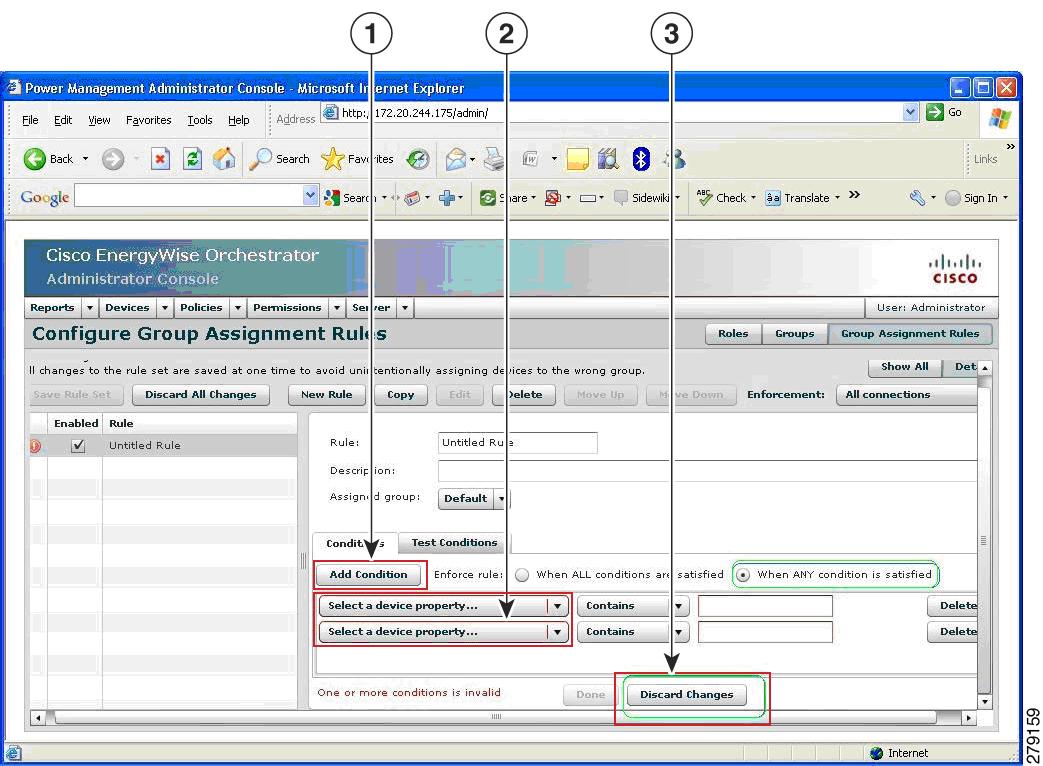
Task: Click the Google toolbar wrench settings icon
Action: (917, 197)
